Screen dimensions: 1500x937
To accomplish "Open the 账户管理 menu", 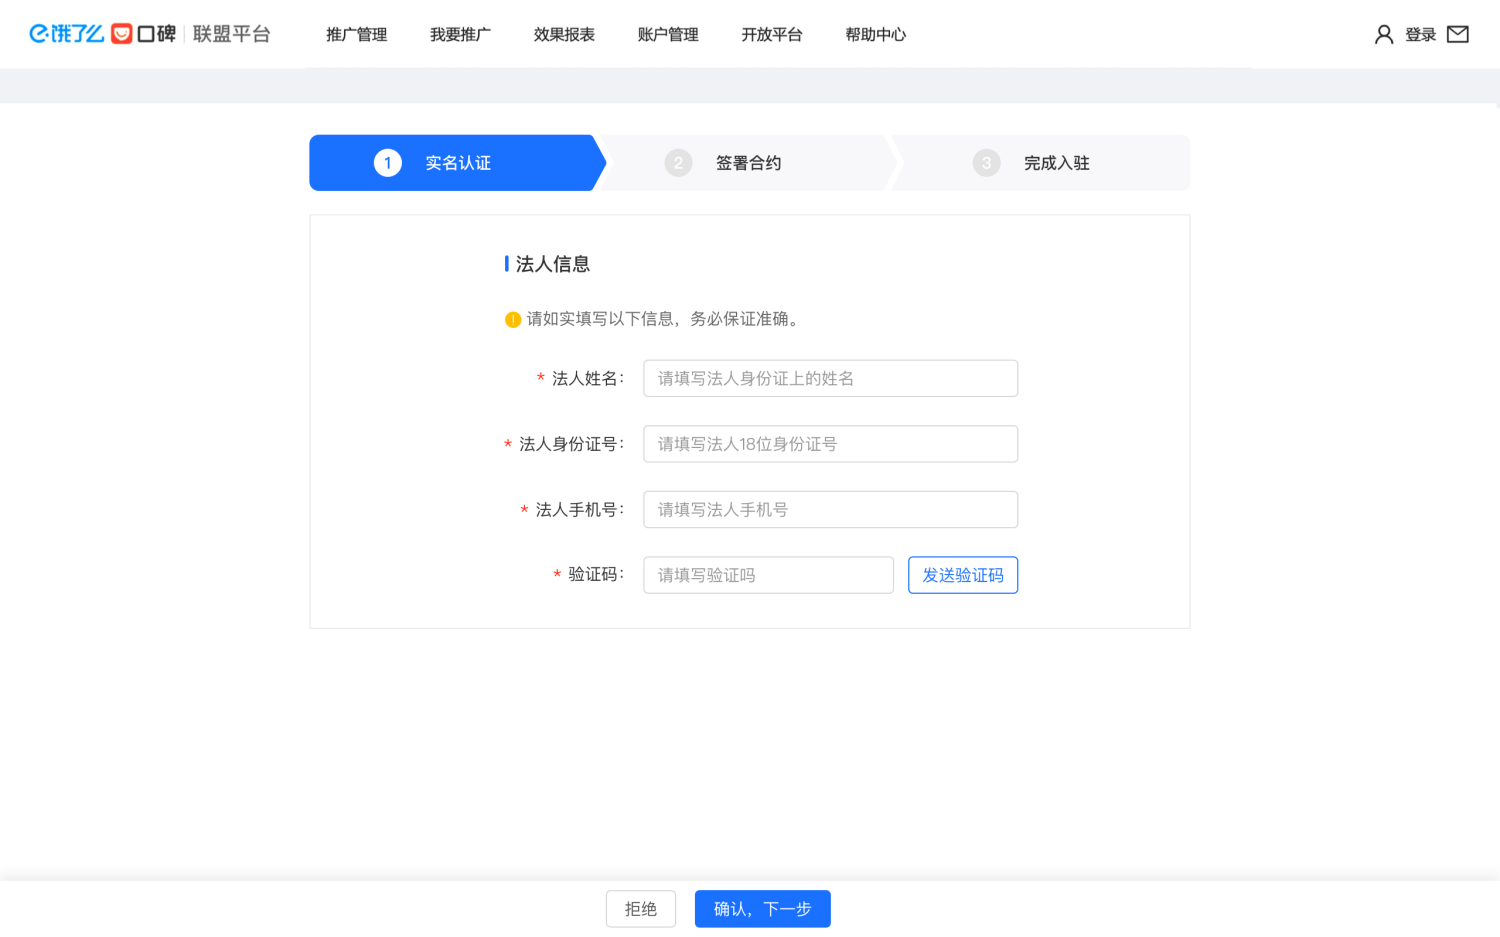I will click(668, 35).
